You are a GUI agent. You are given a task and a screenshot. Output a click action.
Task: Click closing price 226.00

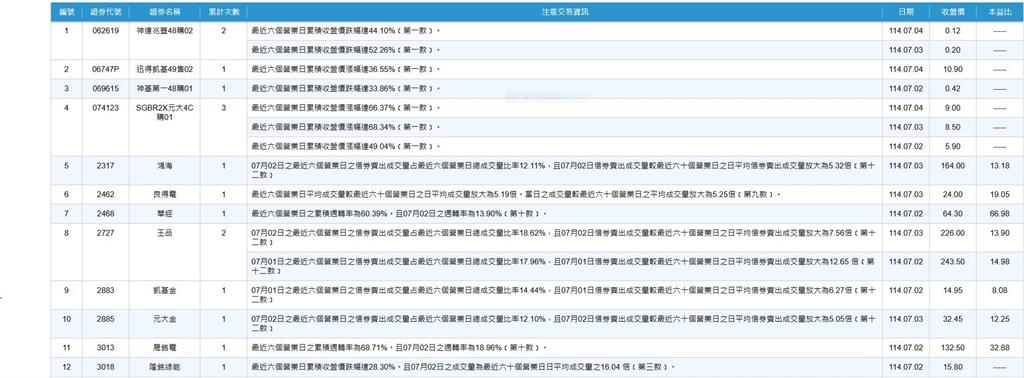pos(952,233)
